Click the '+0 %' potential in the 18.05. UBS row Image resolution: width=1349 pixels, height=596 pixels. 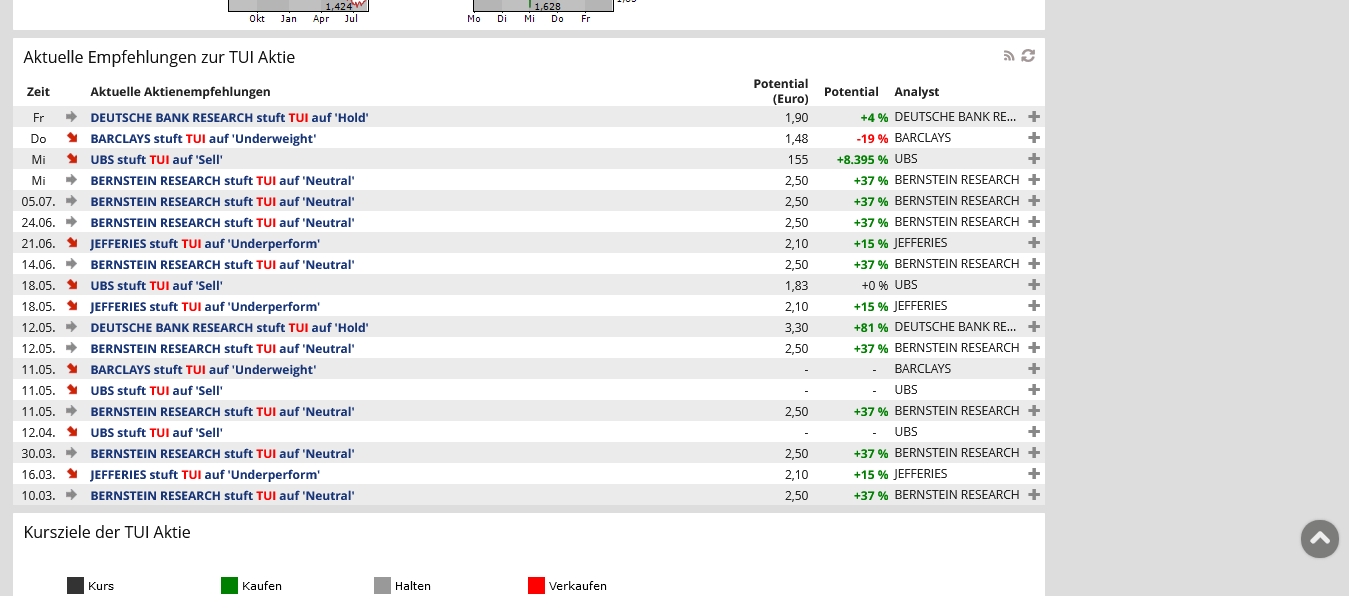coord(875,286)
